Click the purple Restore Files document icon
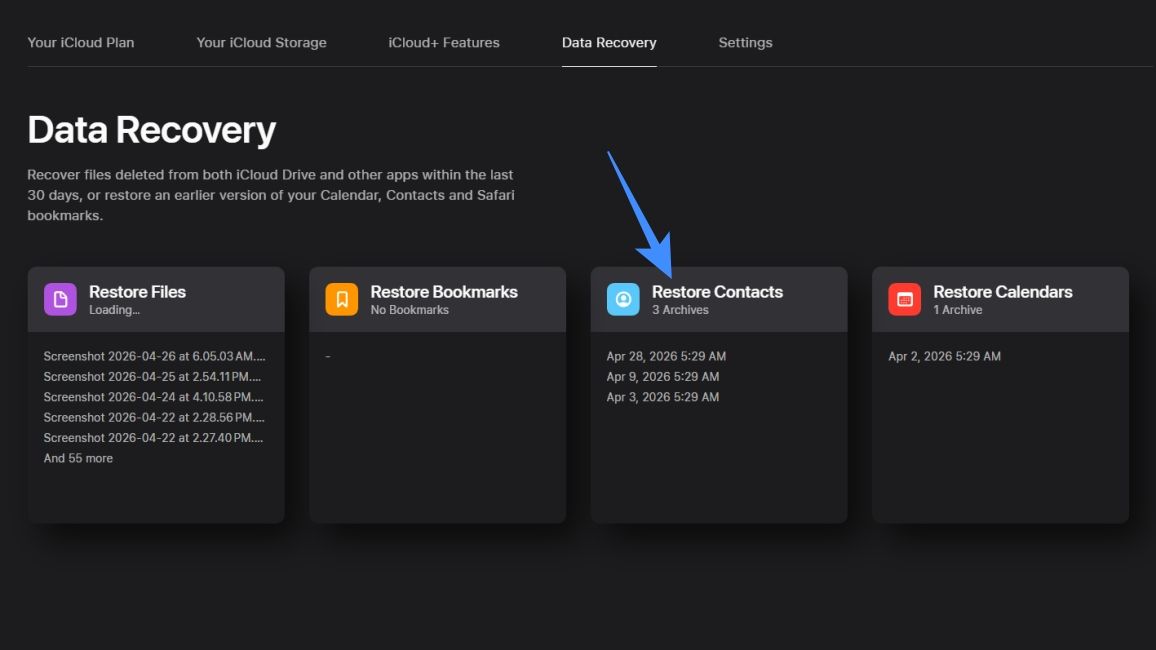1156x650 pixels. 60,299
